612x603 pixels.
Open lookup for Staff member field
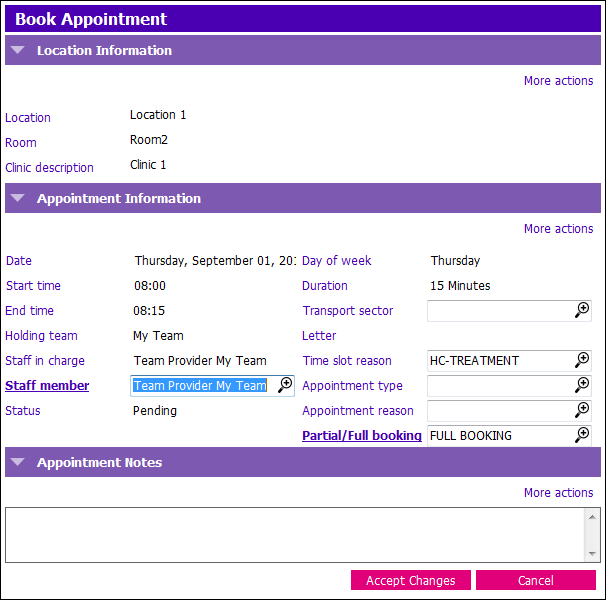tap(285, 386)
